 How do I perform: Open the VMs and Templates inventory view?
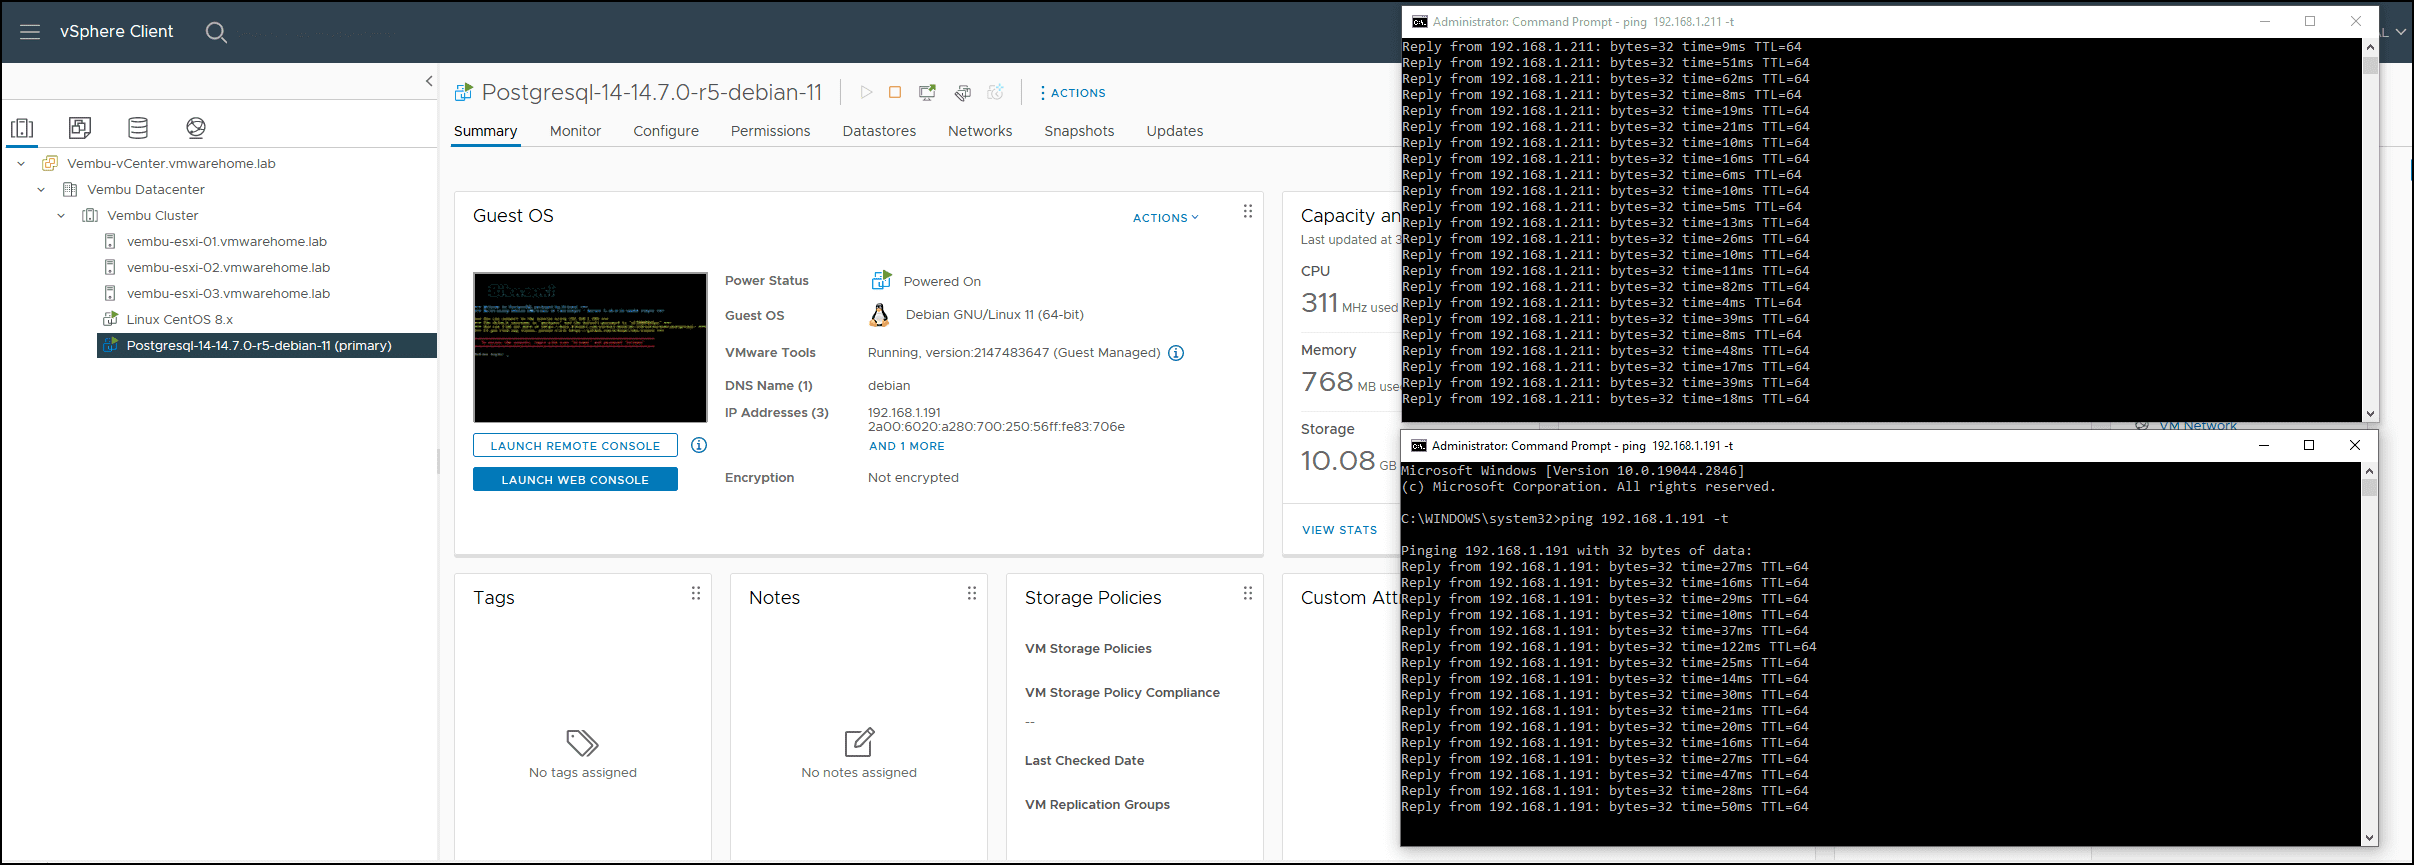(80, 128)
